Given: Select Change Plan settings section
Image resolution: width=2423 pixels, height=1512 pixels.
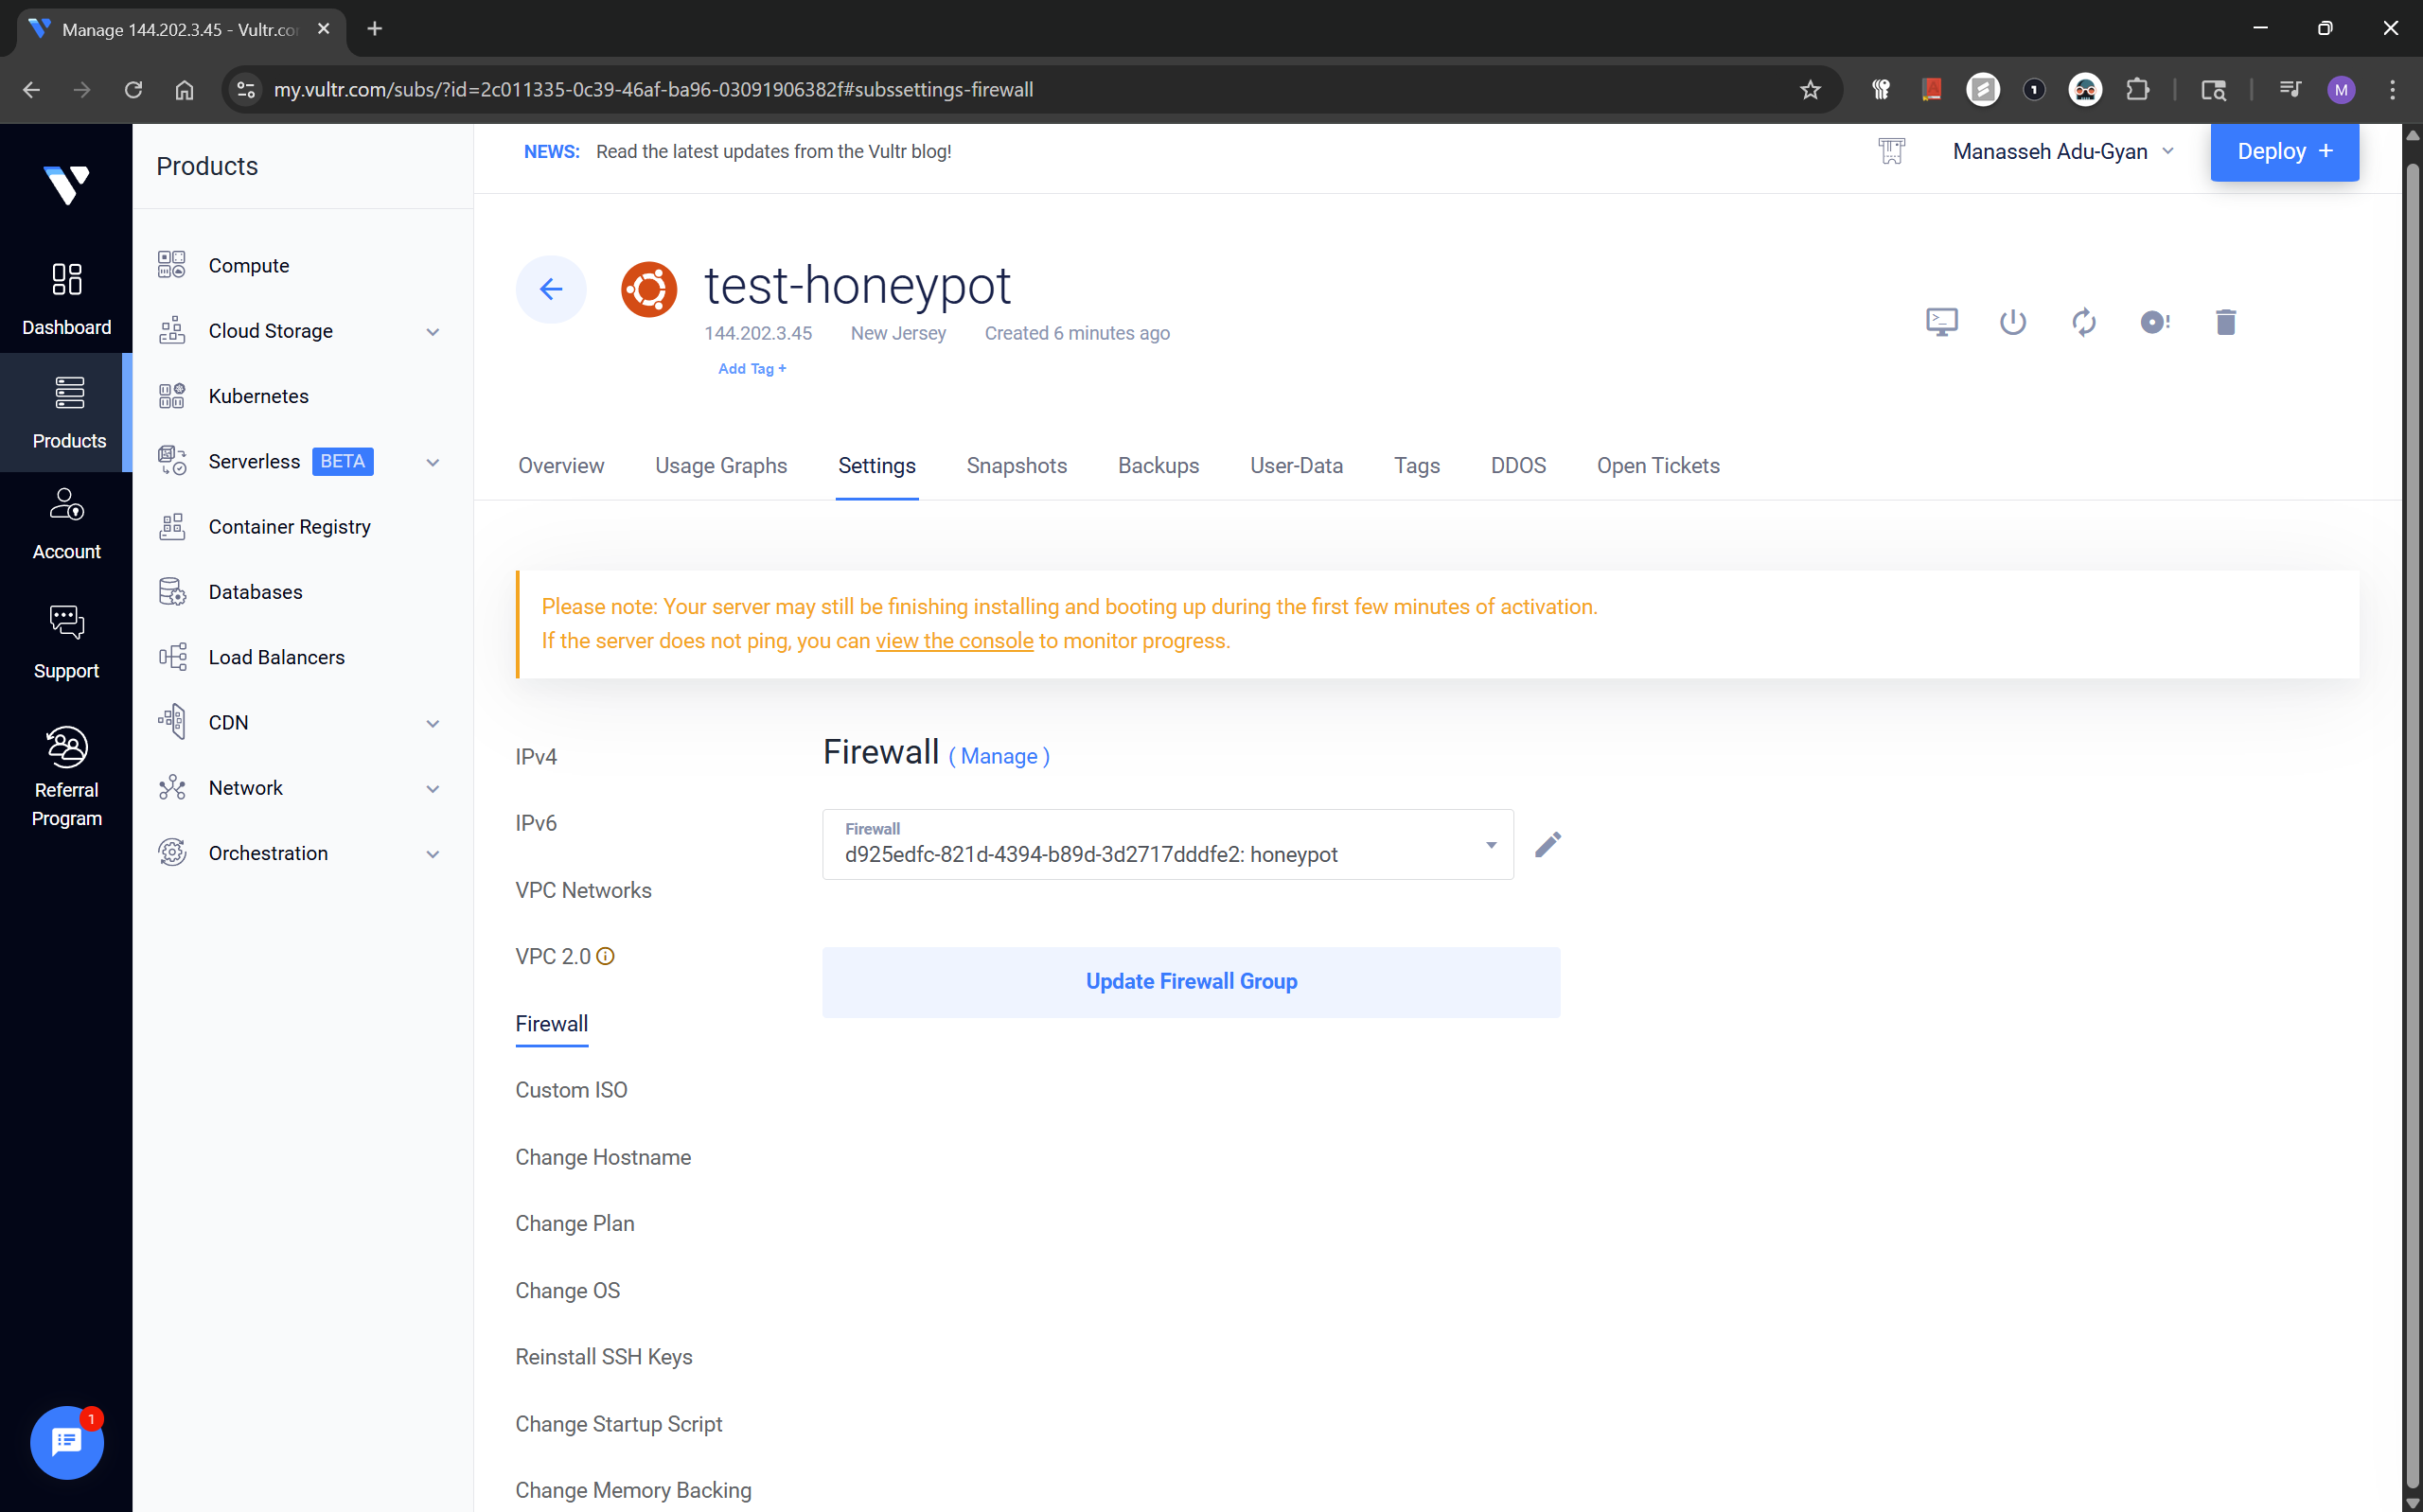Looking at the screenshot, I should [575, 1224].
